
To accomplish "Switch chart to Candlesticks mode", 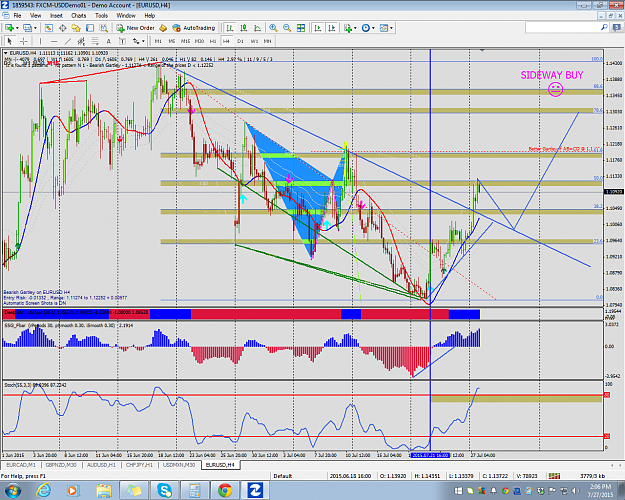I will pyautogui.click(x=244, y=28).
